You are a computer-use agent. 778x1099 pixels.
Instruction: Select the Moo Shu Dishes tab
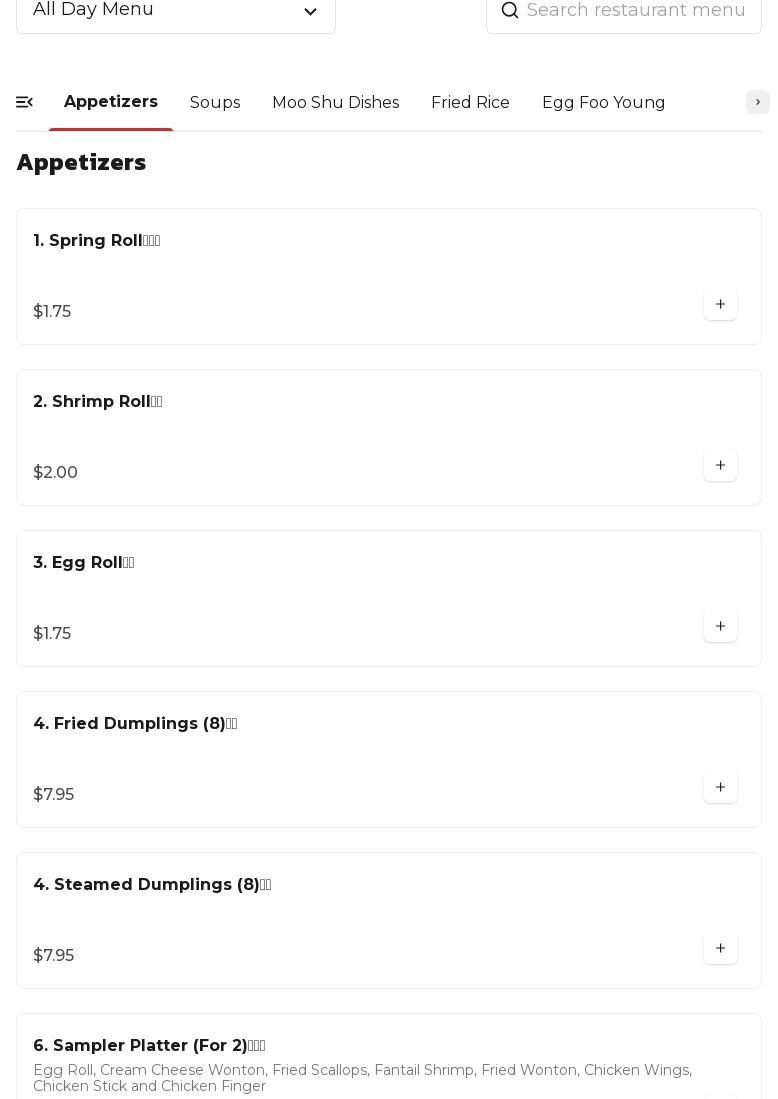click(x=335, y=103)
